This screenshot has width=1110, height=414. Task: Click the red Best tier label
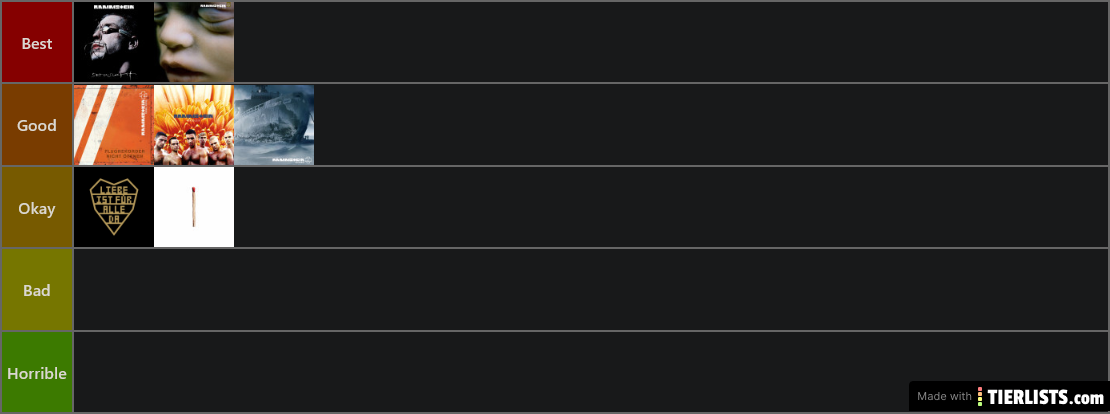pyautogui.click(x=37, y=42)
